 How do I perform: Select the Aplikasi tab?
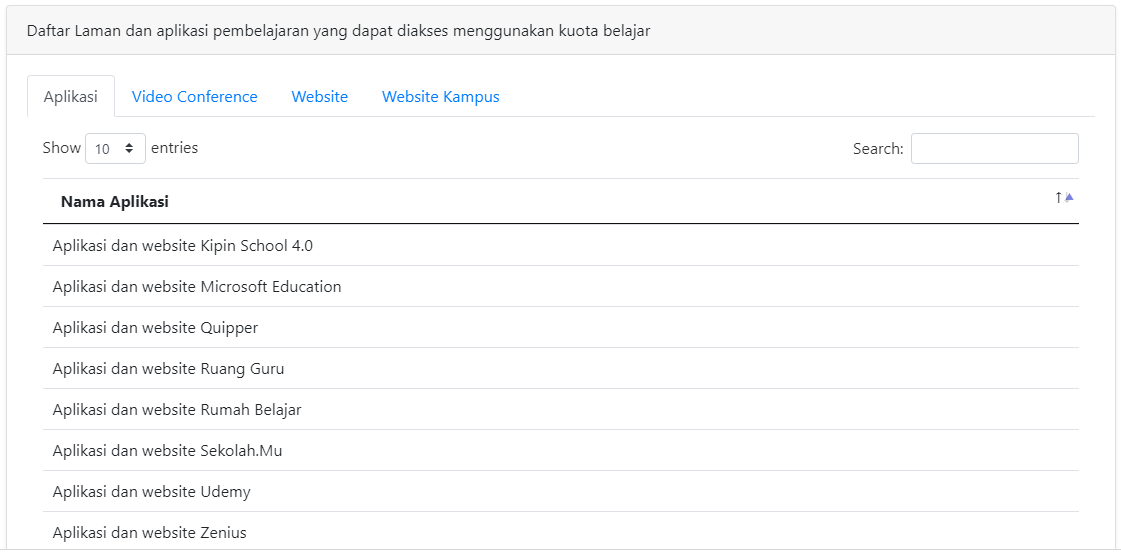click(71, 97)
